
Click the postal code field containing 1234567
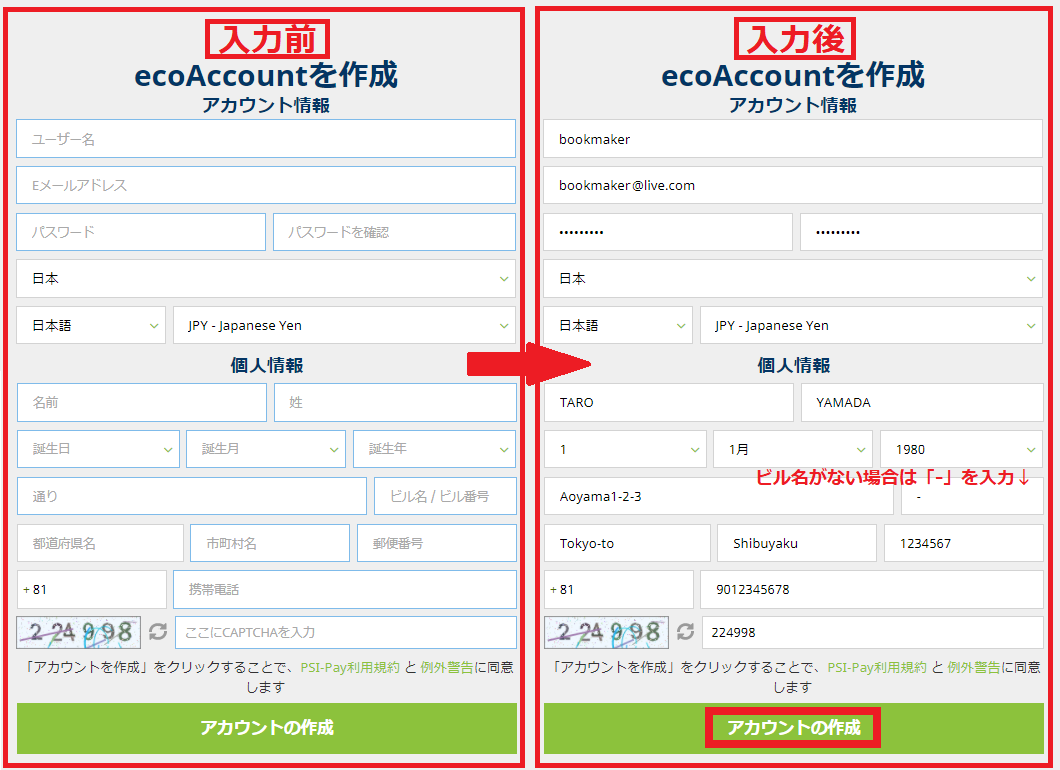[963, 543]
